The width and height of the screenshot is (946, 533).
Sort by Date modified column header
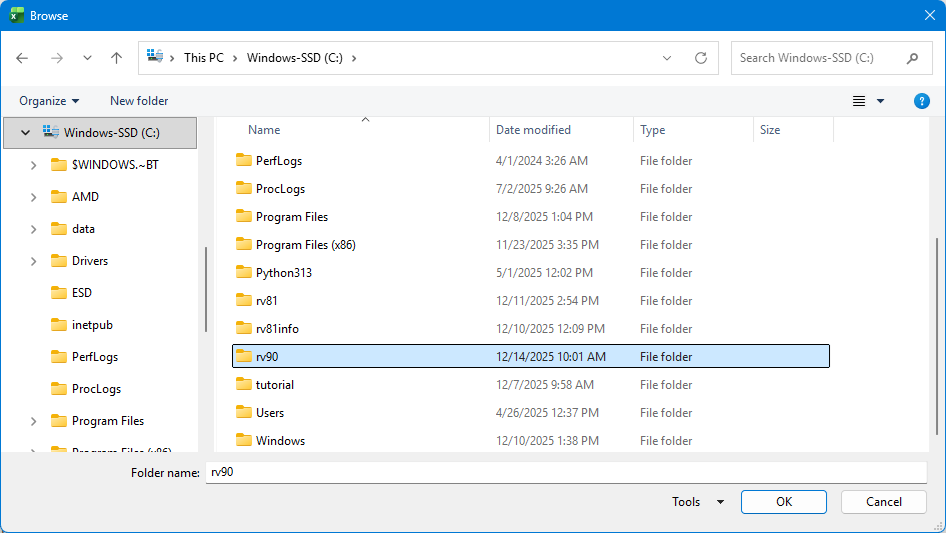pyautogui.click(x=534, y=130)
